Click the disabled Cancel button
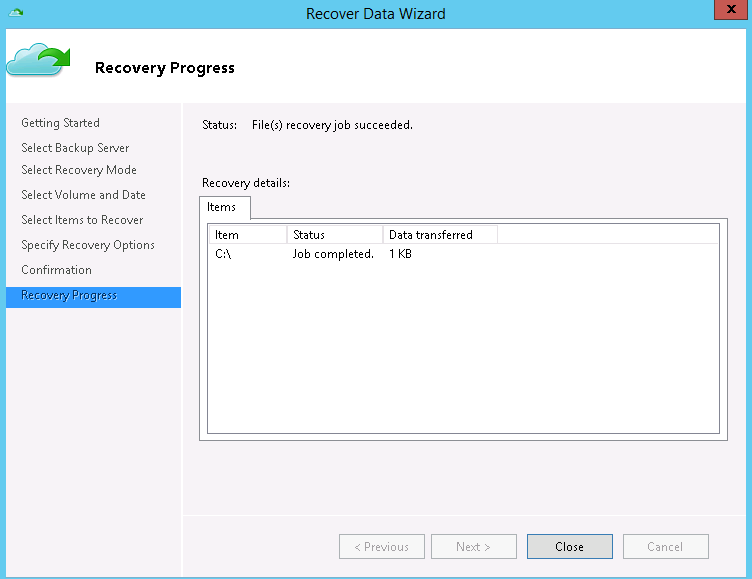 (665, 546)
